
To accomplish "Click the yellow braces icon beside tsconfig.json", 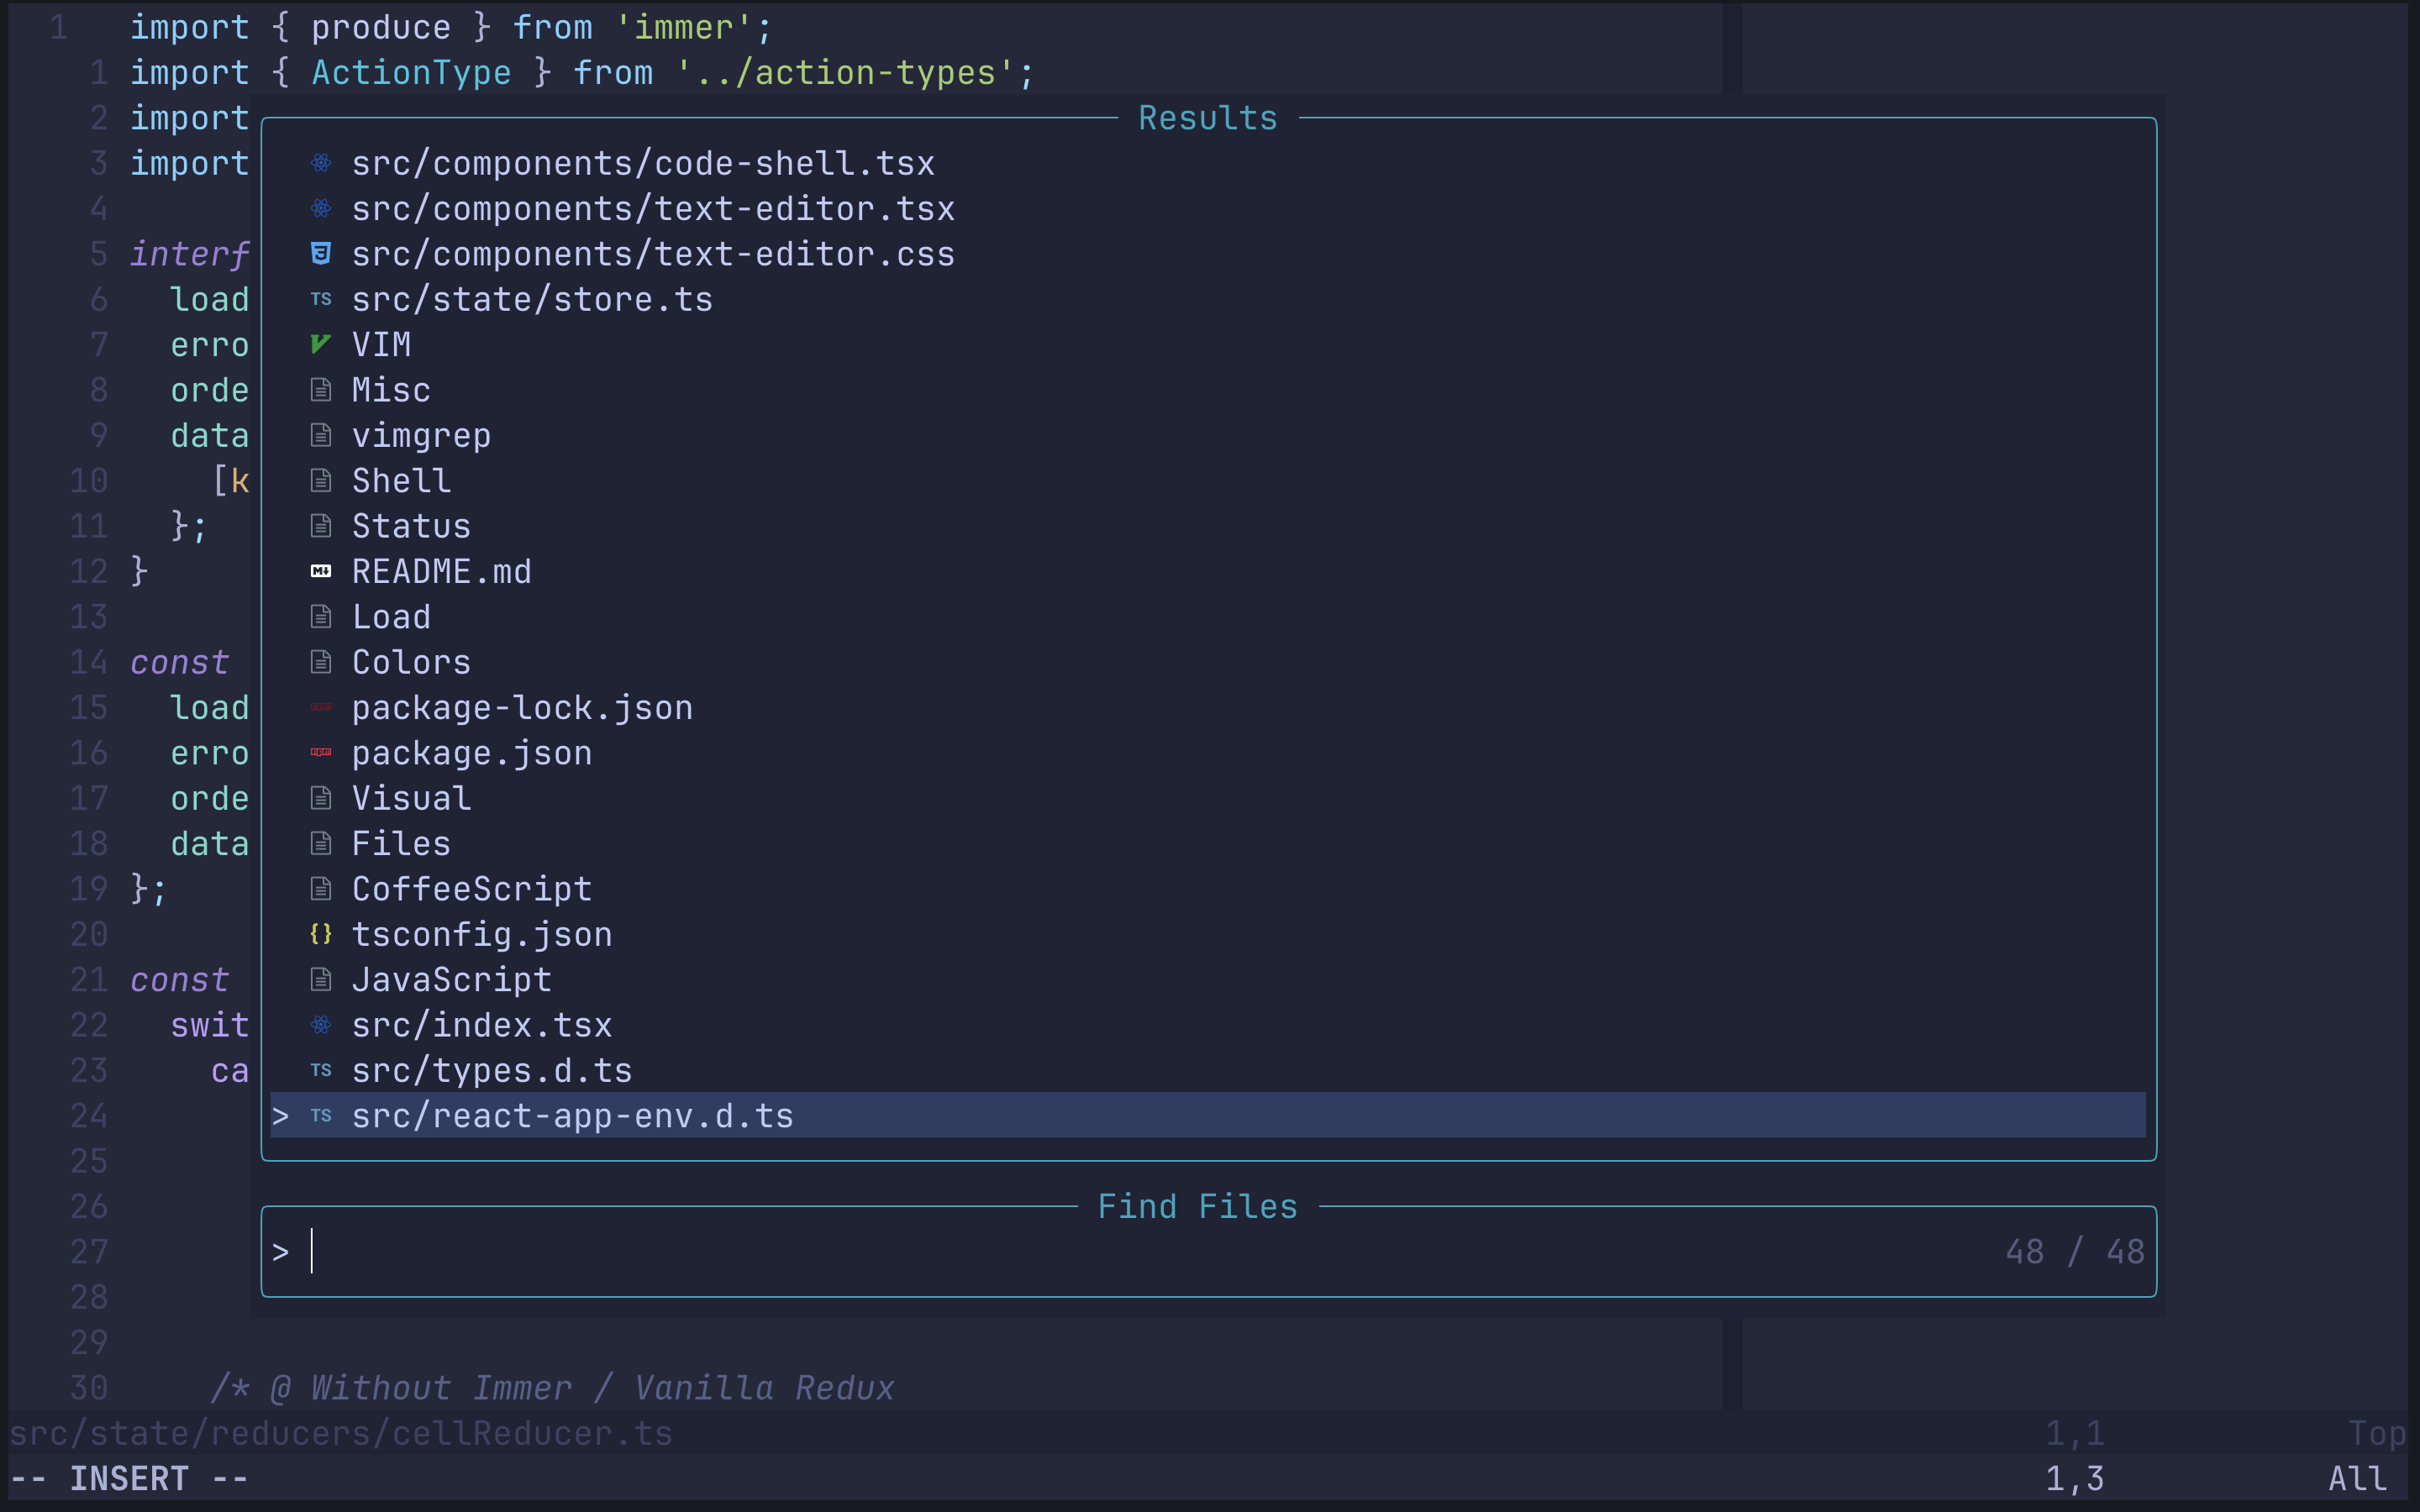I will pyautogui.click(x=320, y=934).
